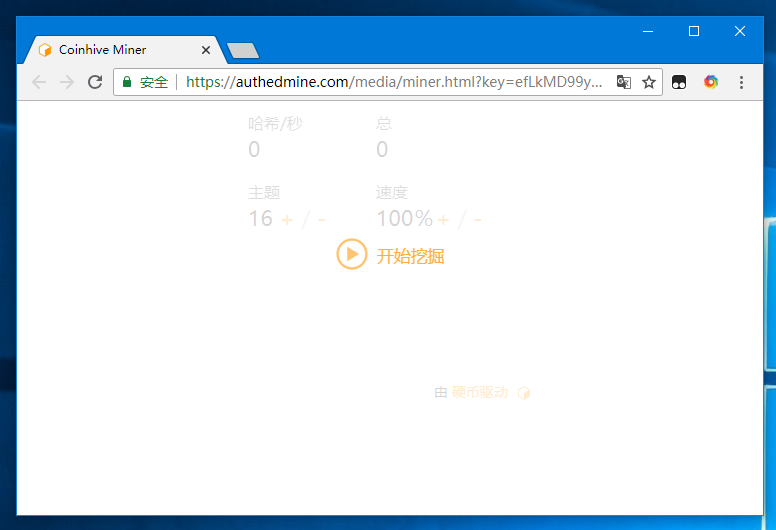Click the browser forward arrow
Viewport: 776px width, 530px height.
pyautogui.click(x=67, y=82)
